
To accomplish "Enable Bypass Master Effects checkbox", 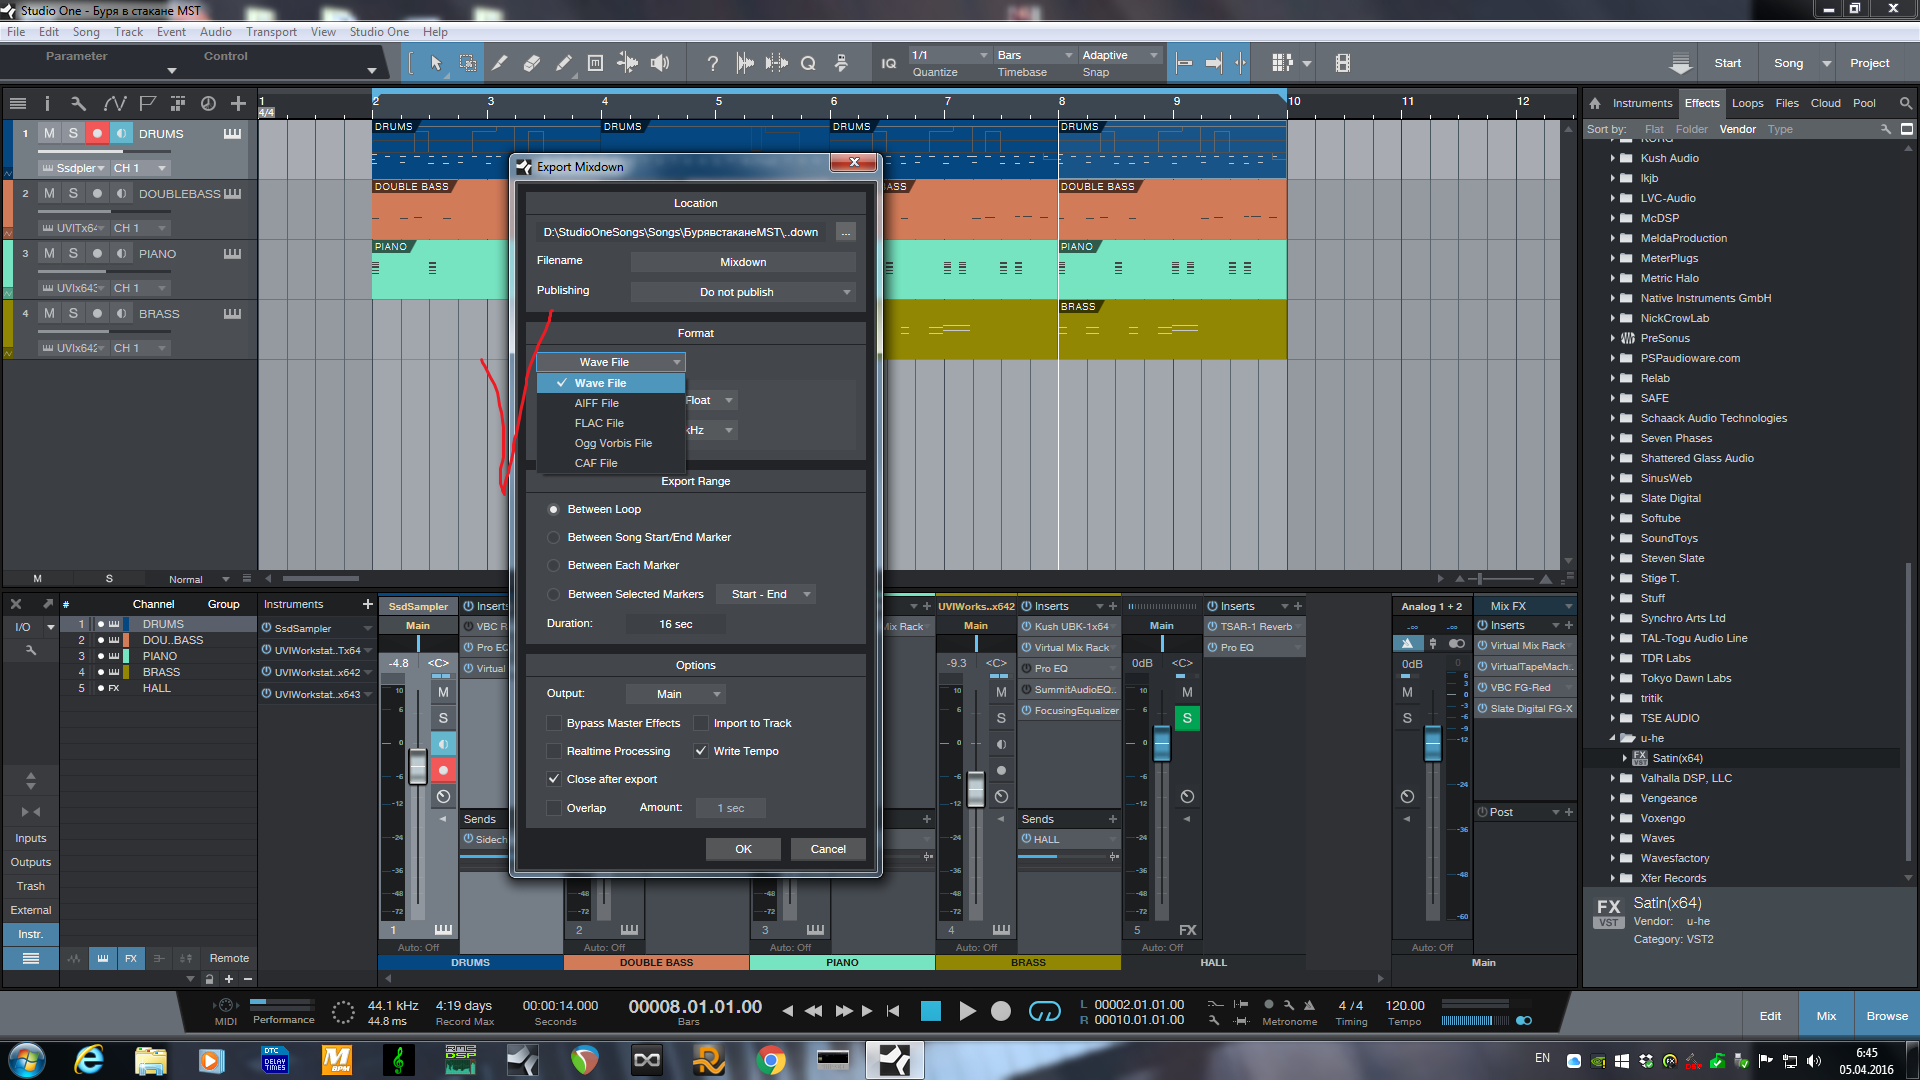I will 554,723.
